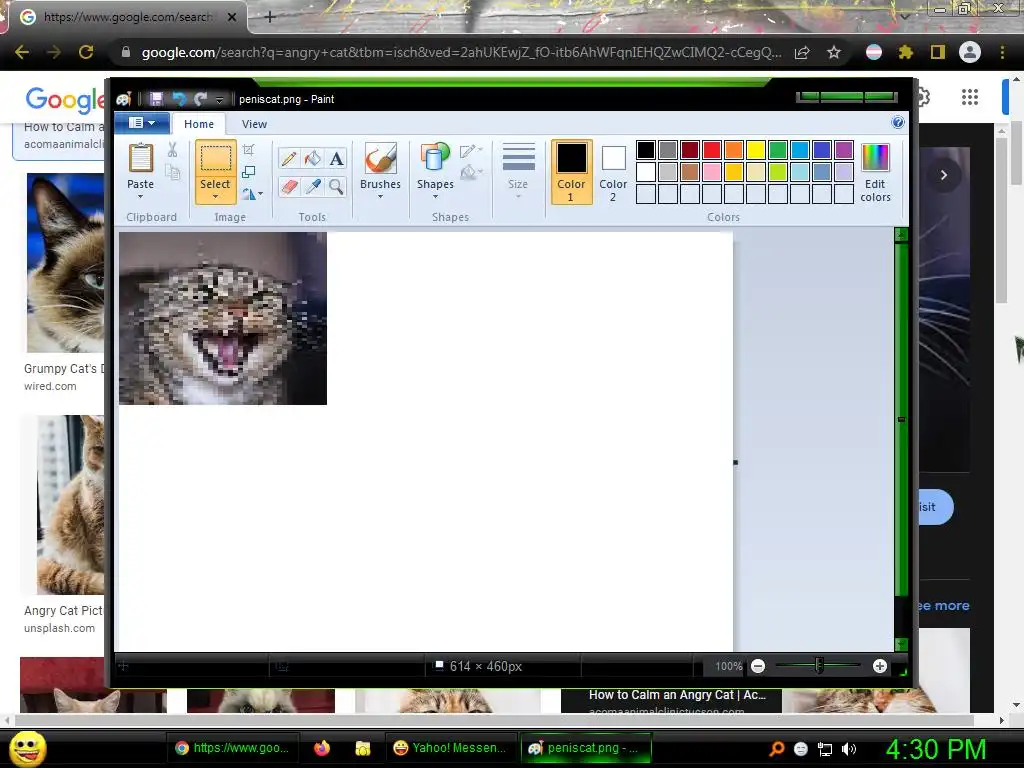Open the Paint file menu dropdown

pyautogui.click(x=142, y=123)
